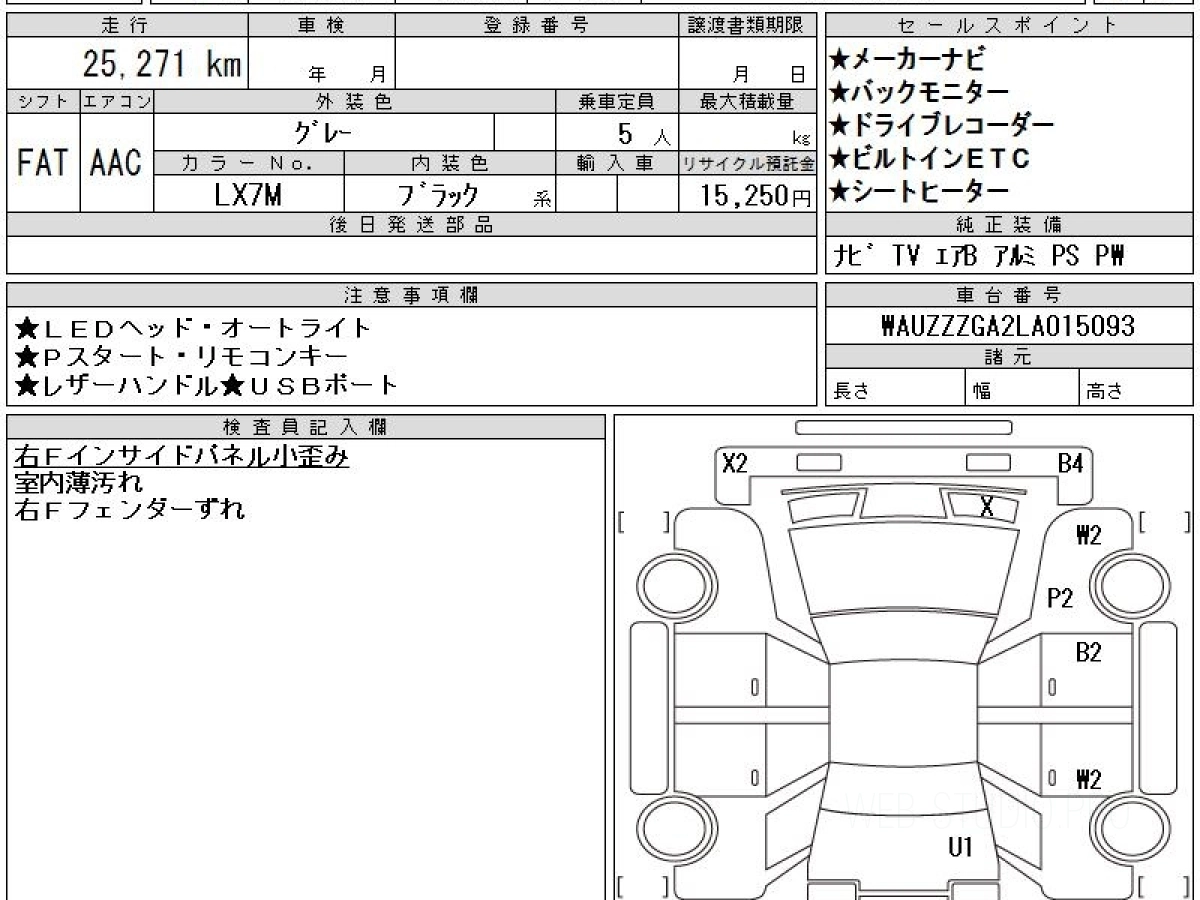Viewport: 1200px width, 900px height.
Task: Click the 車検 header cell
Action: 321,26
